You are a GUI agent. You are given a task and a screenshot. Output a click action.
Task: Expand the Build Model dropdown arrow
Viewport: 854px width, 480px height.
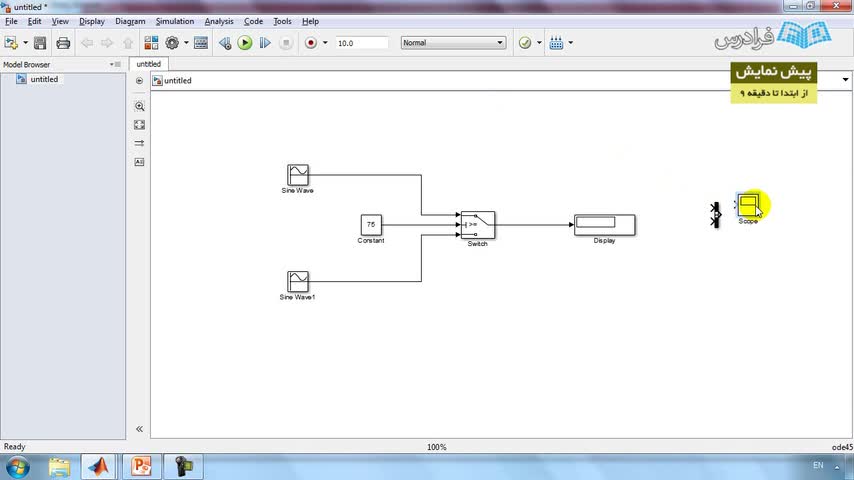(x=571, y=42)
